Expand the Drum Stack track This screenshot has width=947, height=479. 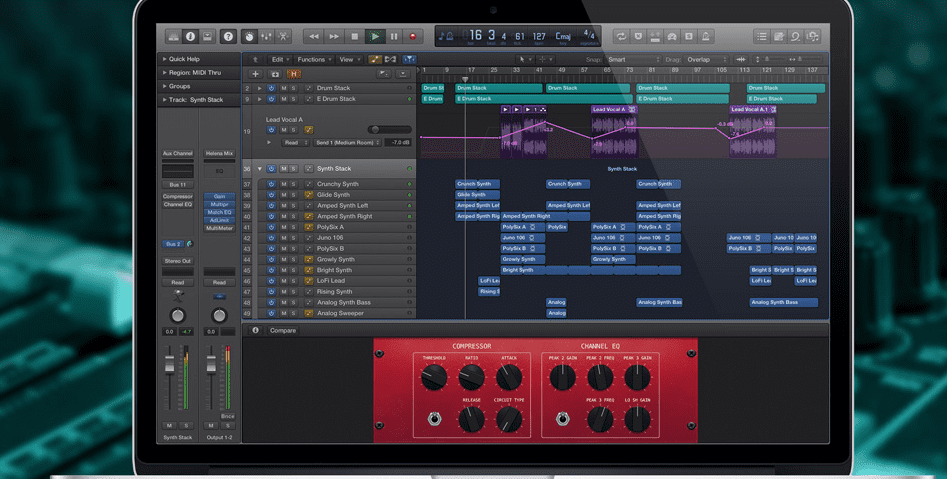(260, 88)
